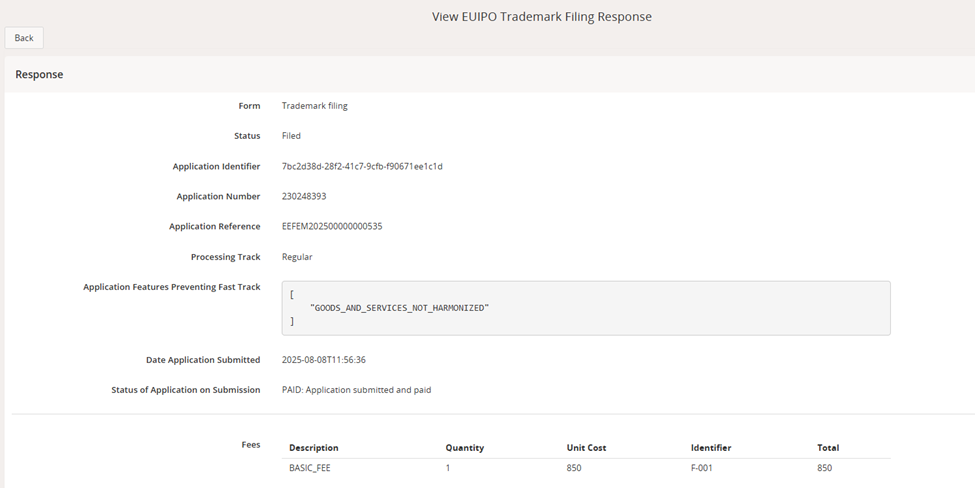Select the page title 'View EUIPO Trademark Filing Response'
975x488 pixels.
point(542,17)
